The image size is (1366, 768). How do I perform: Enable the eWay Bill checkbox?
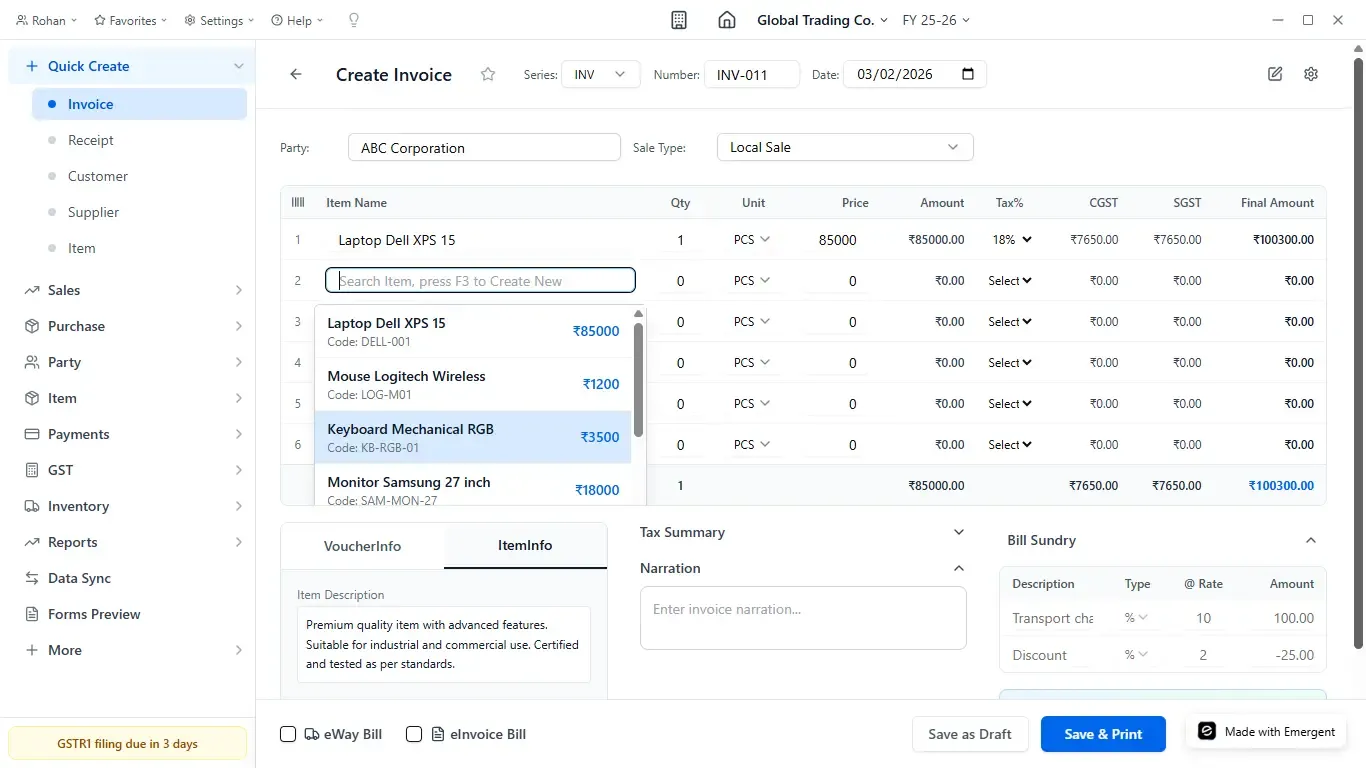point(288,734)
